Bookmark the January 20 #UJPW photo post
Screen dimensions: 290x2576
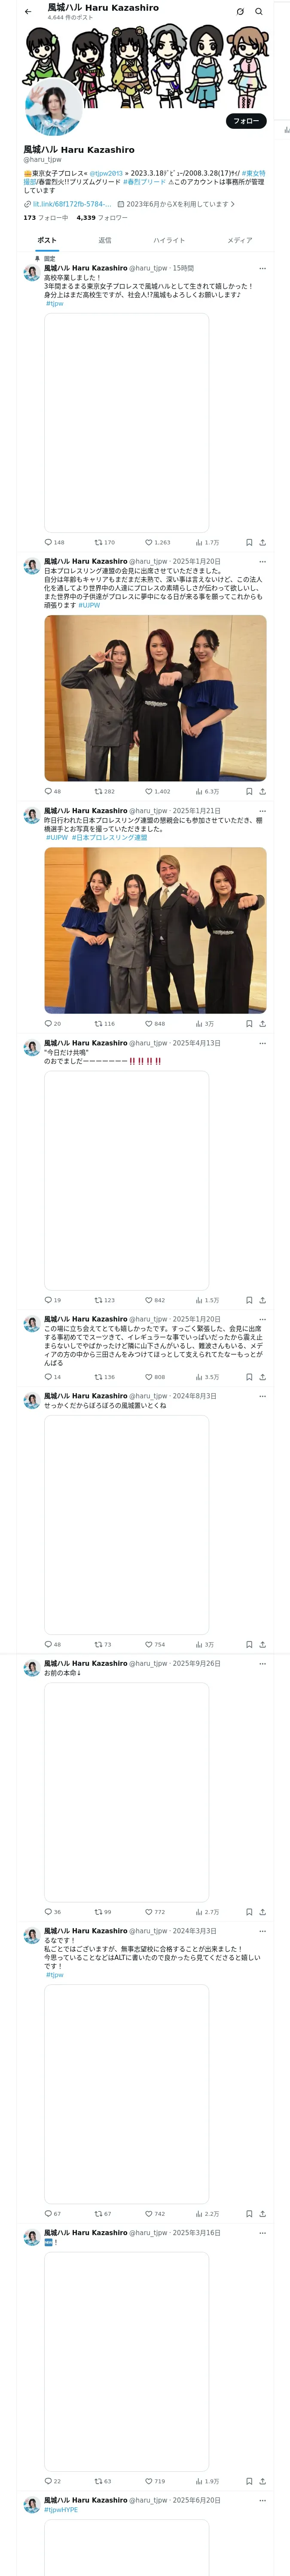point(249,791)
